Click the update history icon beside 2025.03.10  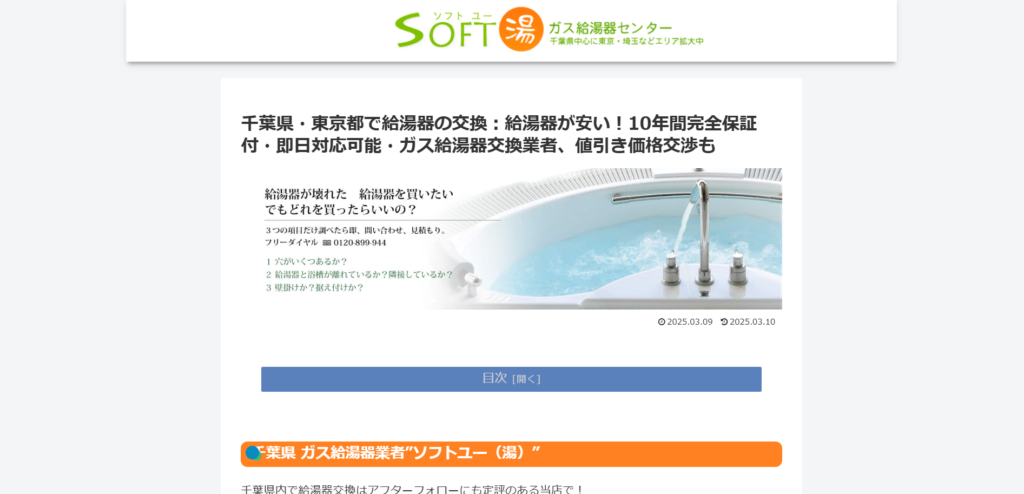(724, 322)
